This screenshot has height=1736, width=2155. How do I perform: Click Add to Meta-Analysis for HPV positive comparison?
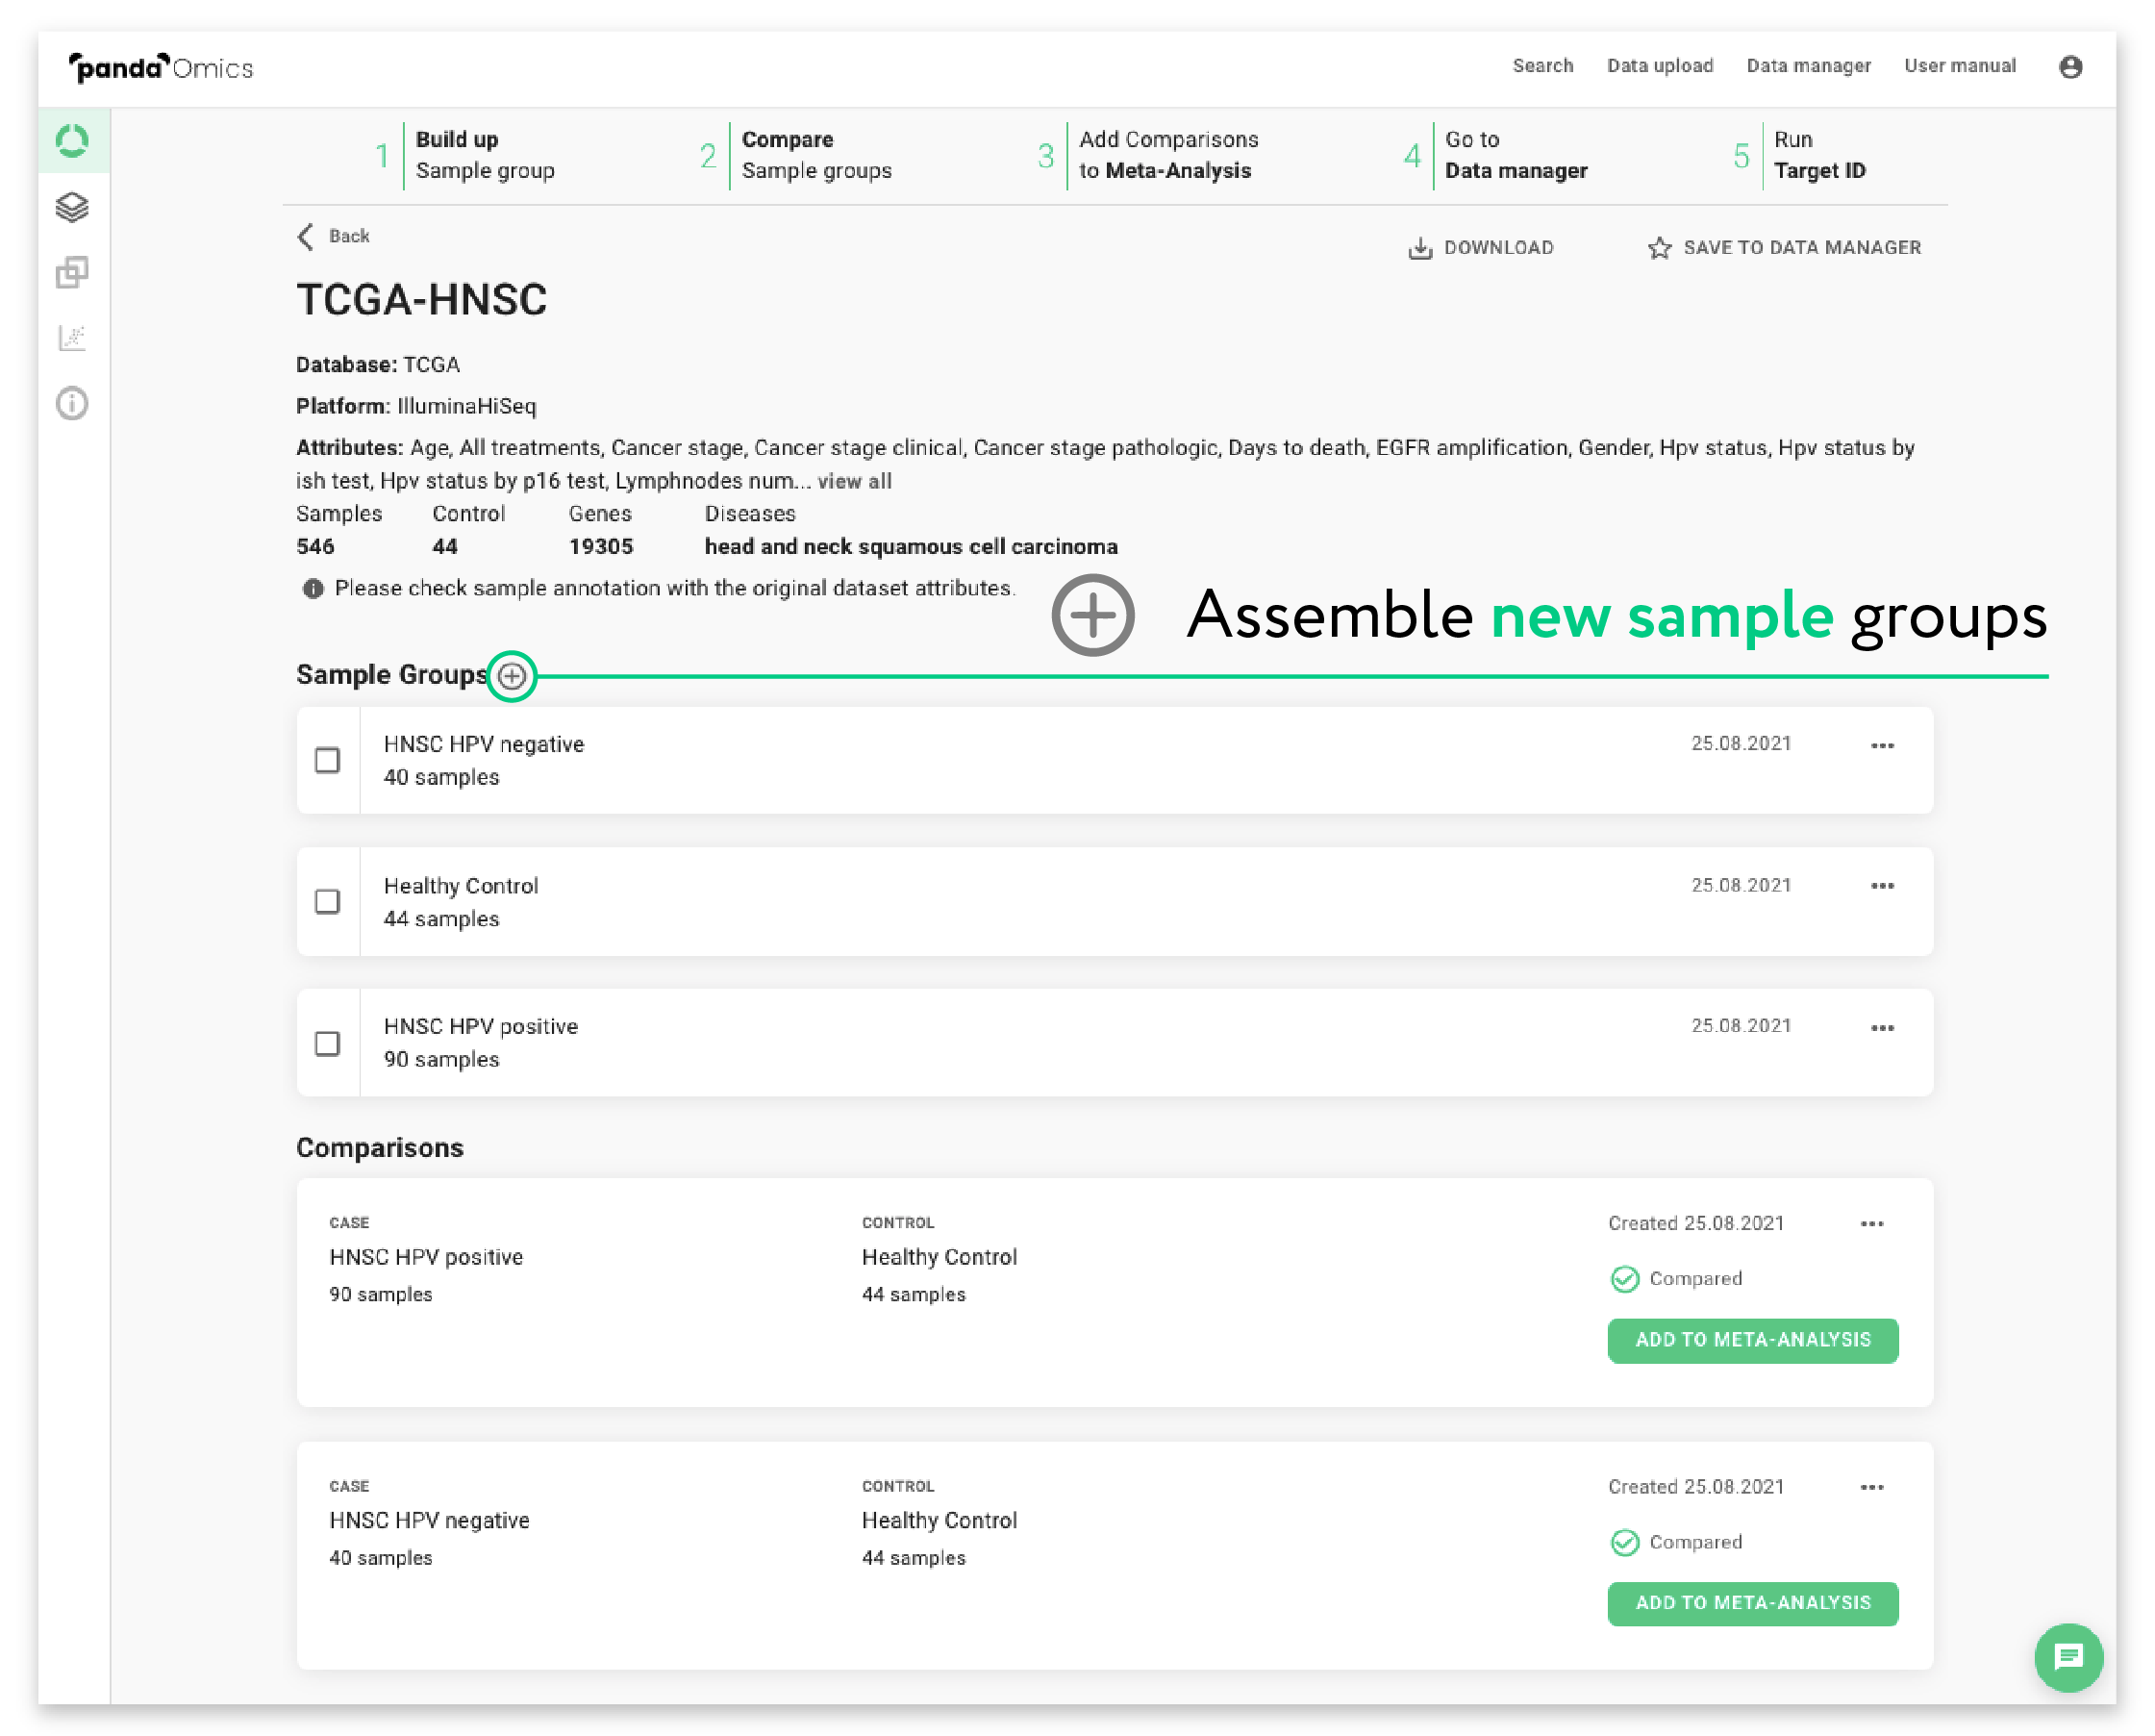tap(1753, 1340)
